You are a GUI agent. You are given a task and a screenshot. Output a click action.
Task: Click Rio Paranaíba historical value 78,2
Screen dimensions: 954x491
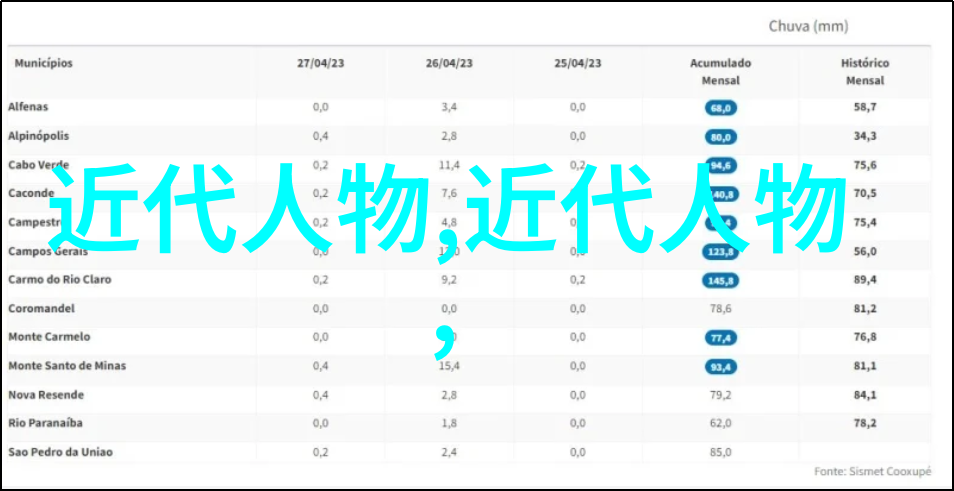[865, 423]
